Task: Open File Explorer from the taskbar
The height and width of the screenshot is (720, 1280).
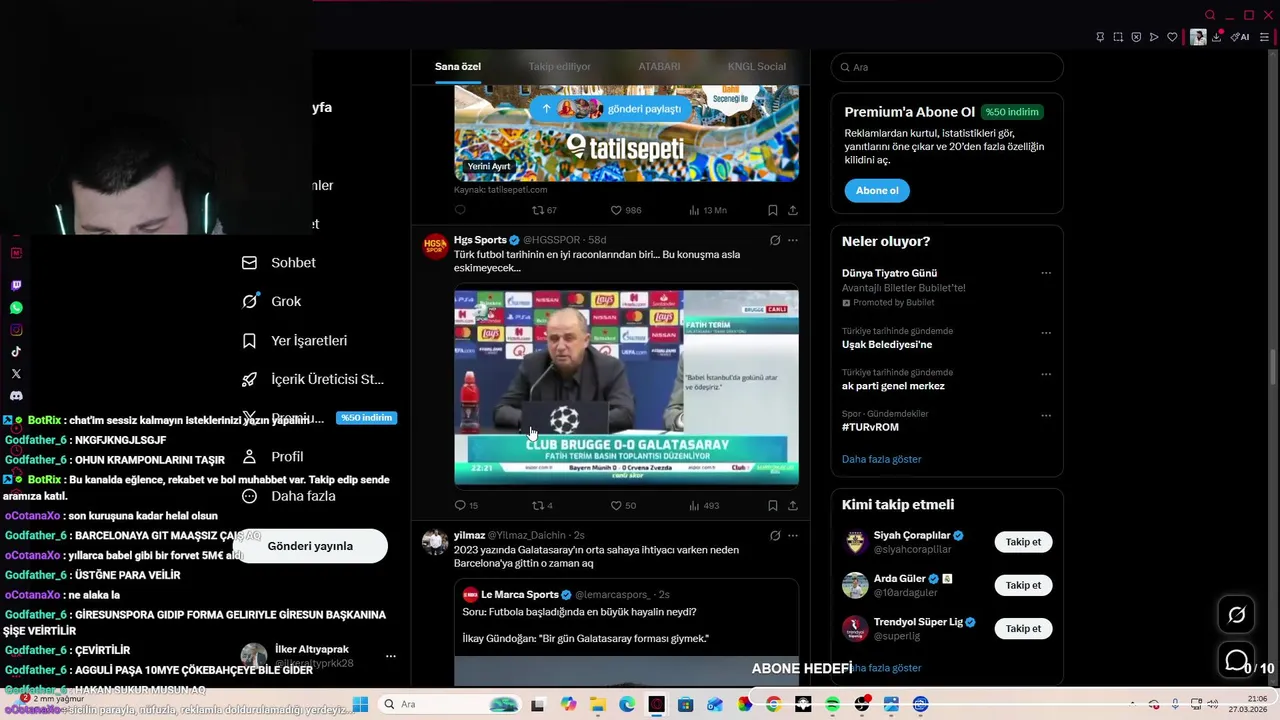Action: (x=597, y=704)
